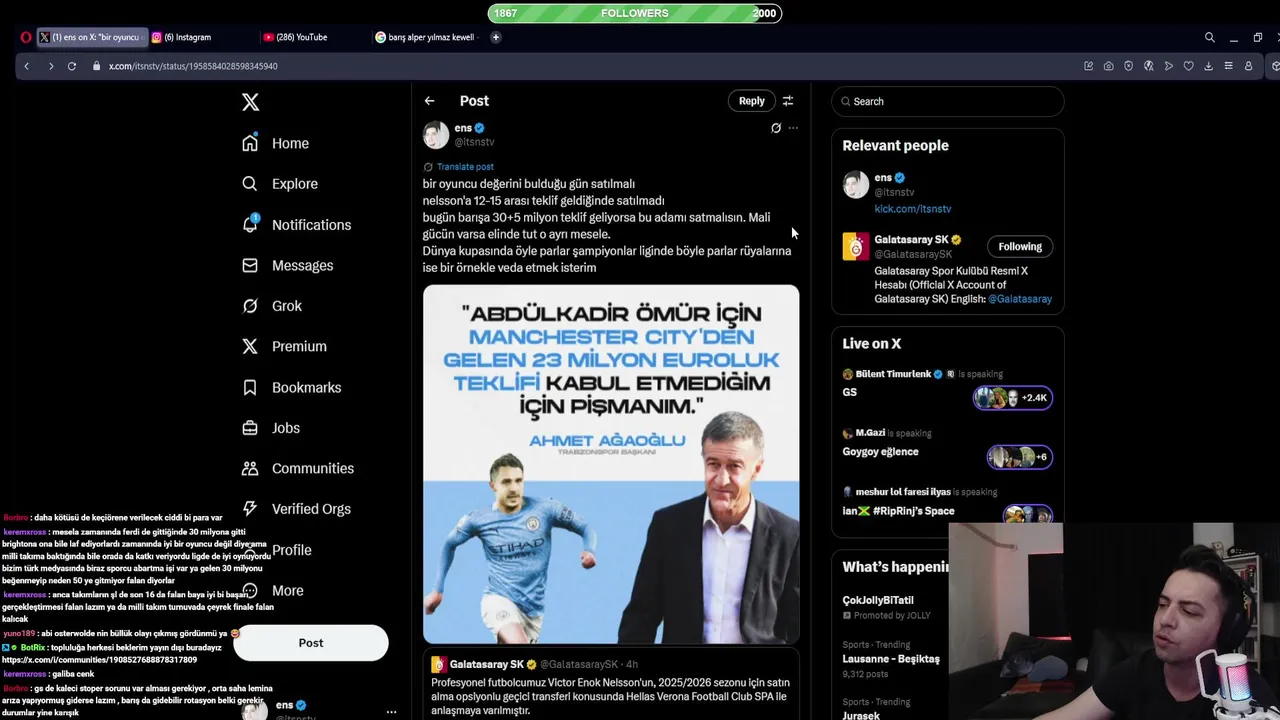Open Galatasaray SK in Relevant people
Screen dimensions: 1280x720
[911, 240]
